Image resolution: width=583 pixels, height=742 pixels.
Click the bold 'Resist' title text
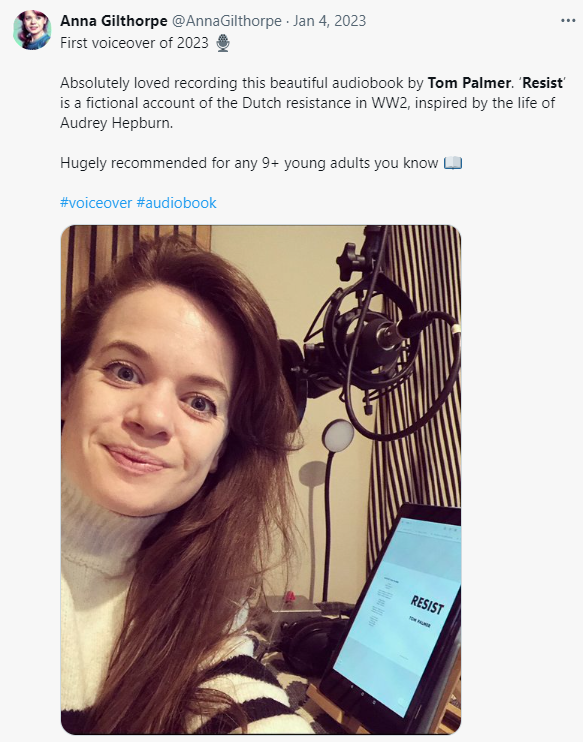pos(542,83)
